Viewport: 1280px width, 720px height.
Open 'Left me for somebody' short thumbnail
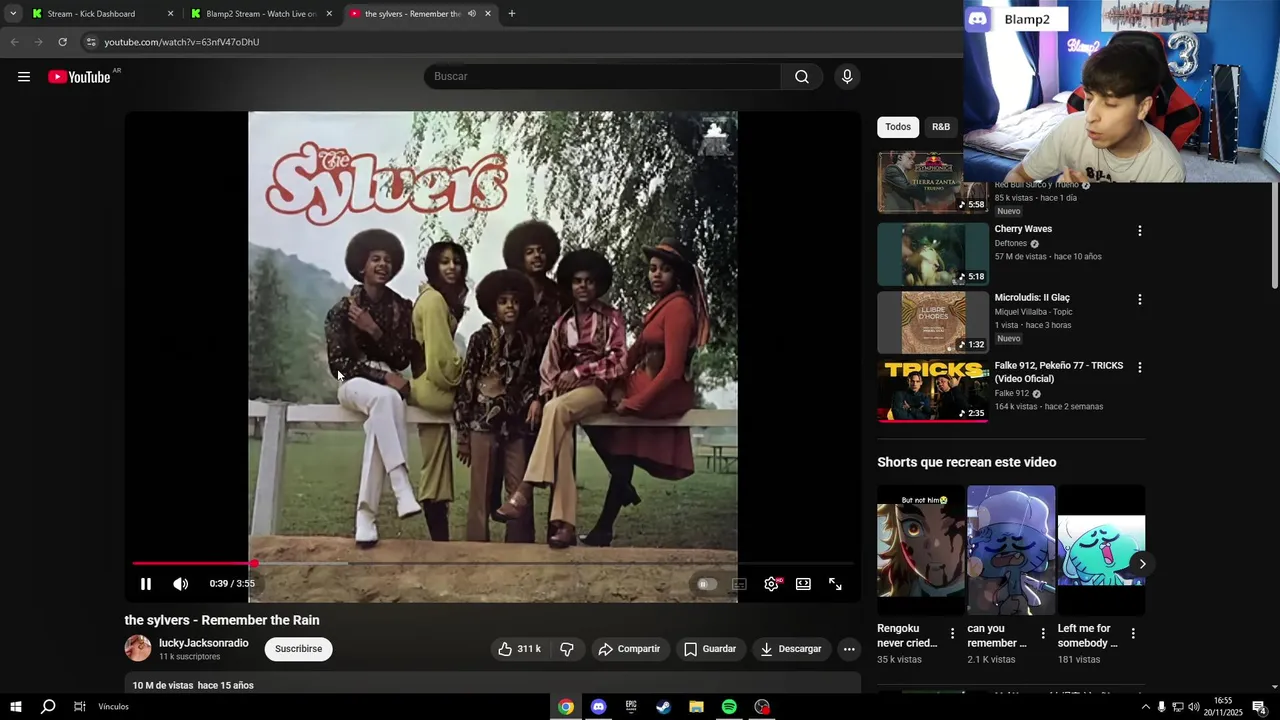[x=1101, y=550]
